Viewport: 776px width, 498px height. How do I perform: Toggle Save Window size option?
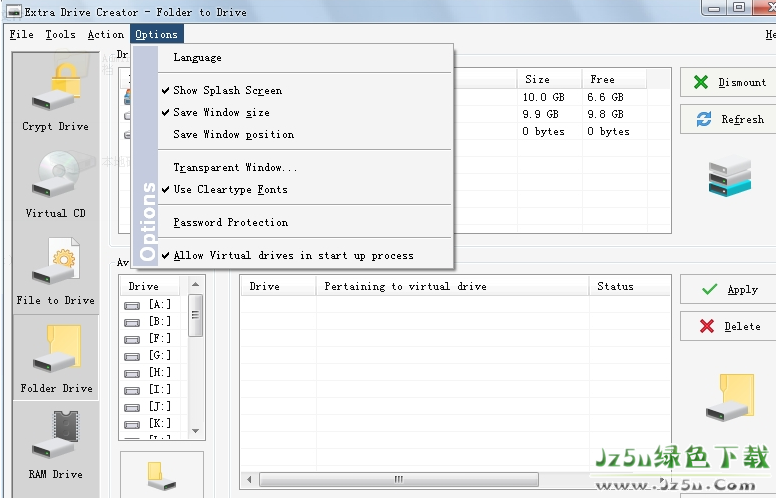pyautogui.click(x=305, y=113)
